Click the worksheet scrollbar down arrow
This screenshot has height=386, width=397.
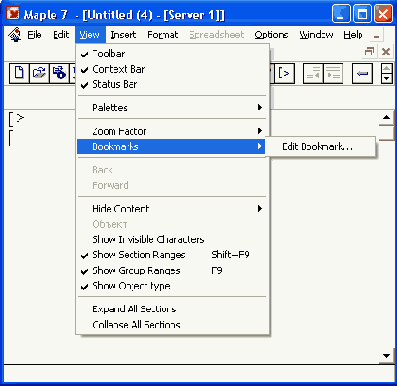(x=387, y=356)
